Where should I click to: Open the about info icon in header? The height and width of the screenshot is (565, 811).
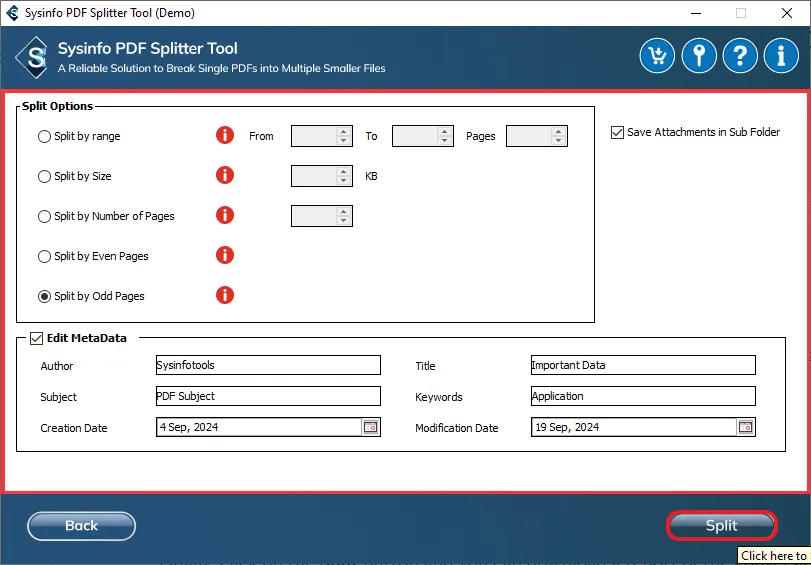click(781, 56)
